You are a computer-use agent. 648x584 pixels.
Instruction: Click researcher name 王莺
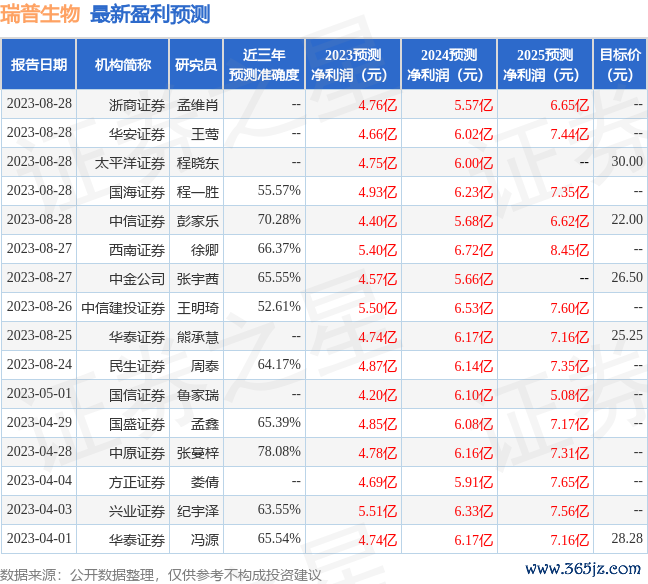[205, 134]
